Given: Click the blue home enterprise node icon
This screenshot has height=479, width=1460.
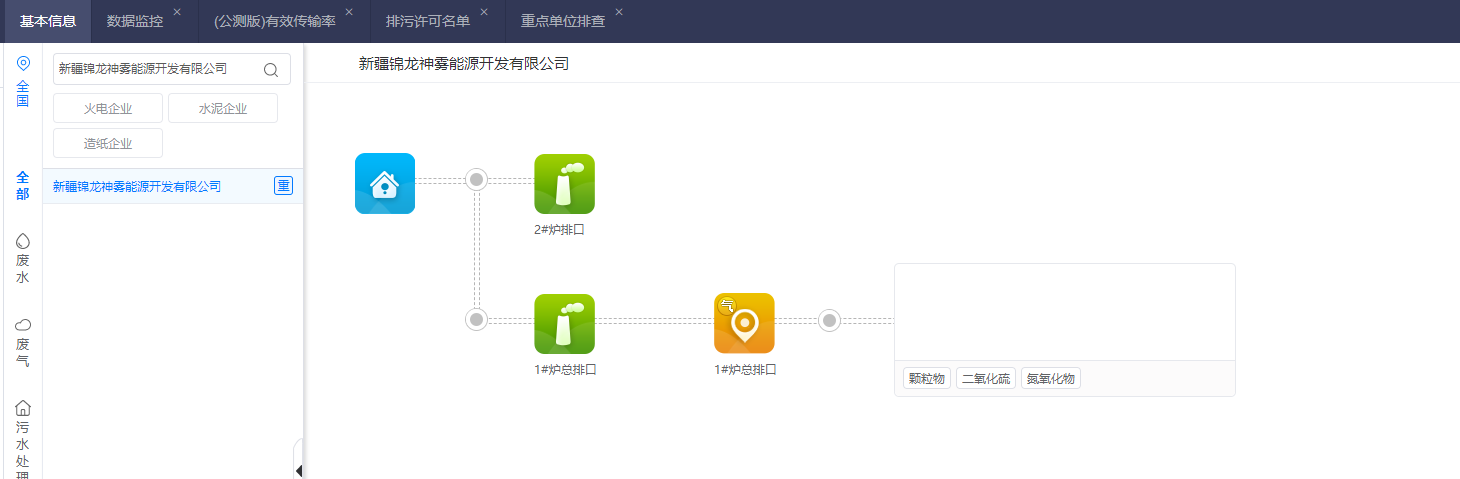Looking at the screenshot, I should (385, 184).
